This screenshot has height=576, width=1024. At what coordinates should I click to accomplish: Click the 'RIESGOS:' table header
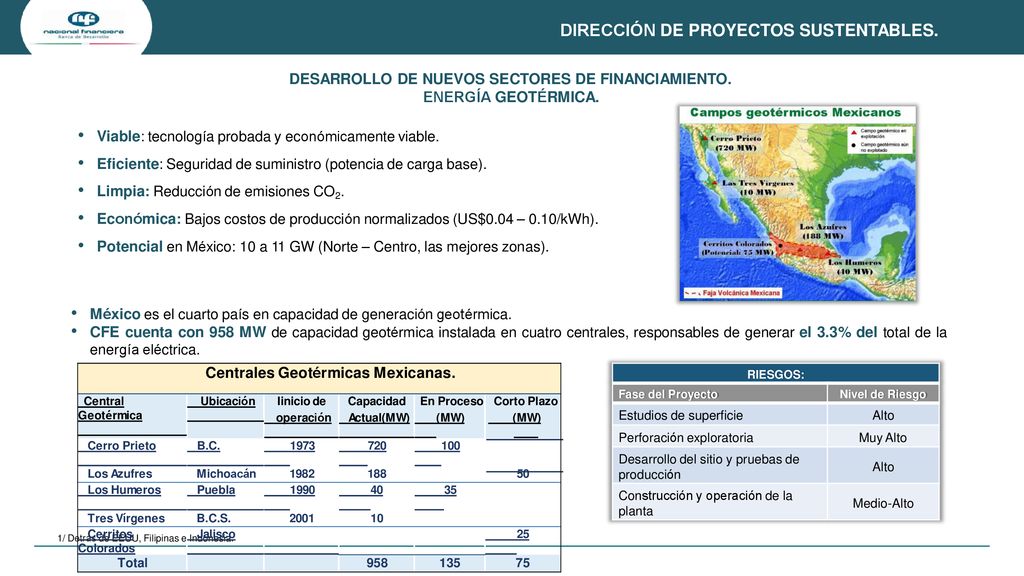775,374
